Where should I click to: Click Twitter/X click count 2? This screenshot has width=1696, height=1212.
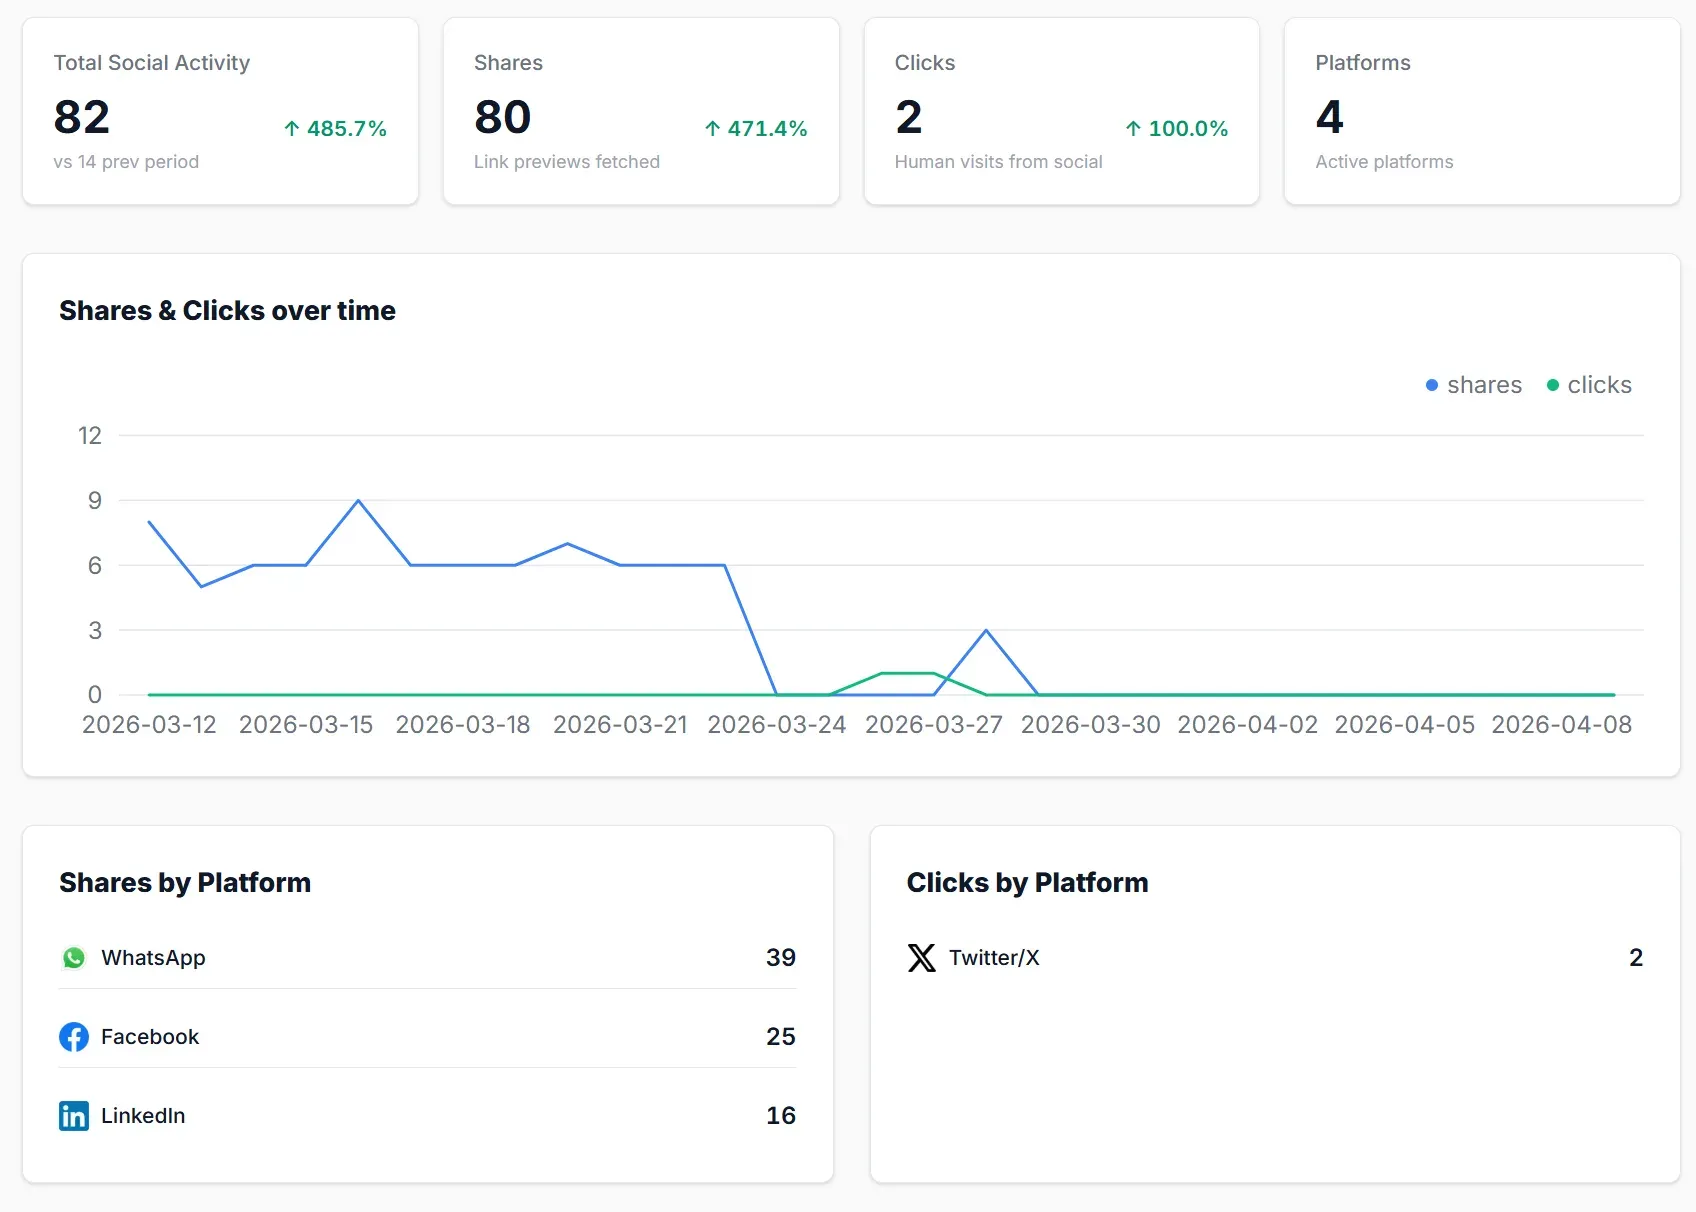[x=1636, y=958]
